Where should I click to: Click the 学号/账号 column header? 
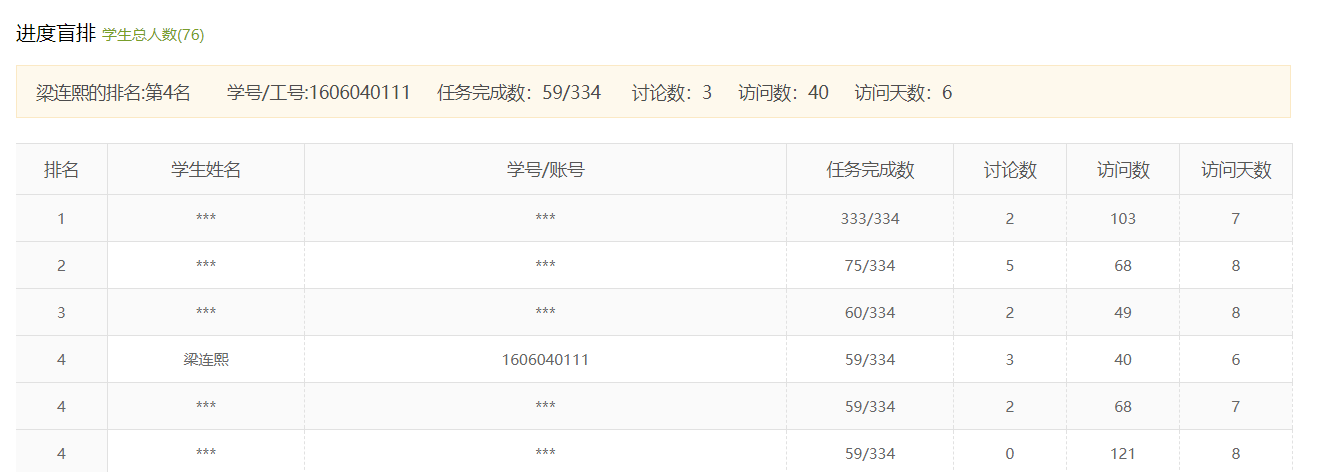coord(545,170)
